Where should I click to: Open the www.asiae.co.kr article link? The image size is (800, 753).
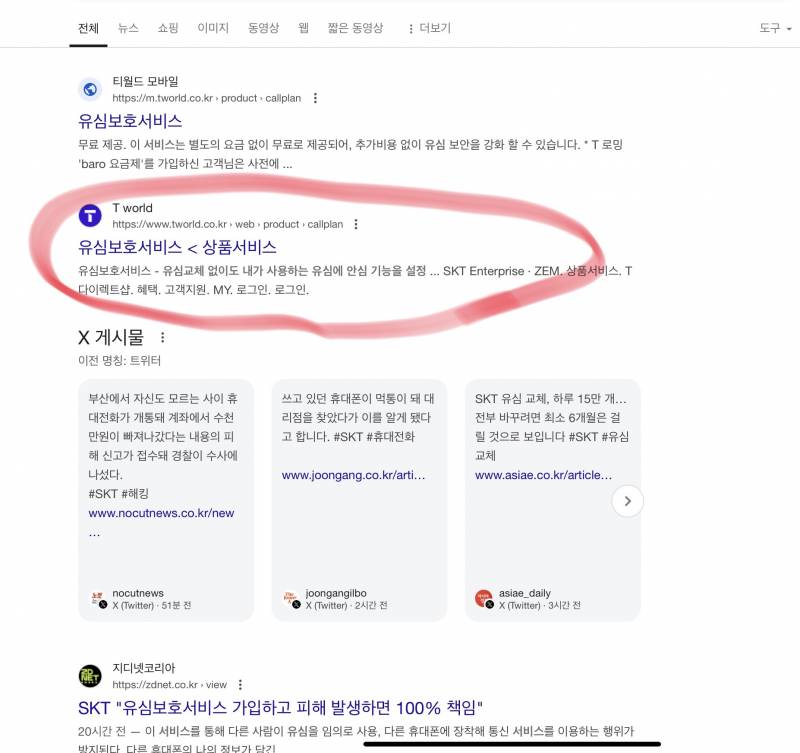pyautogui.click(x=543, y=475)
